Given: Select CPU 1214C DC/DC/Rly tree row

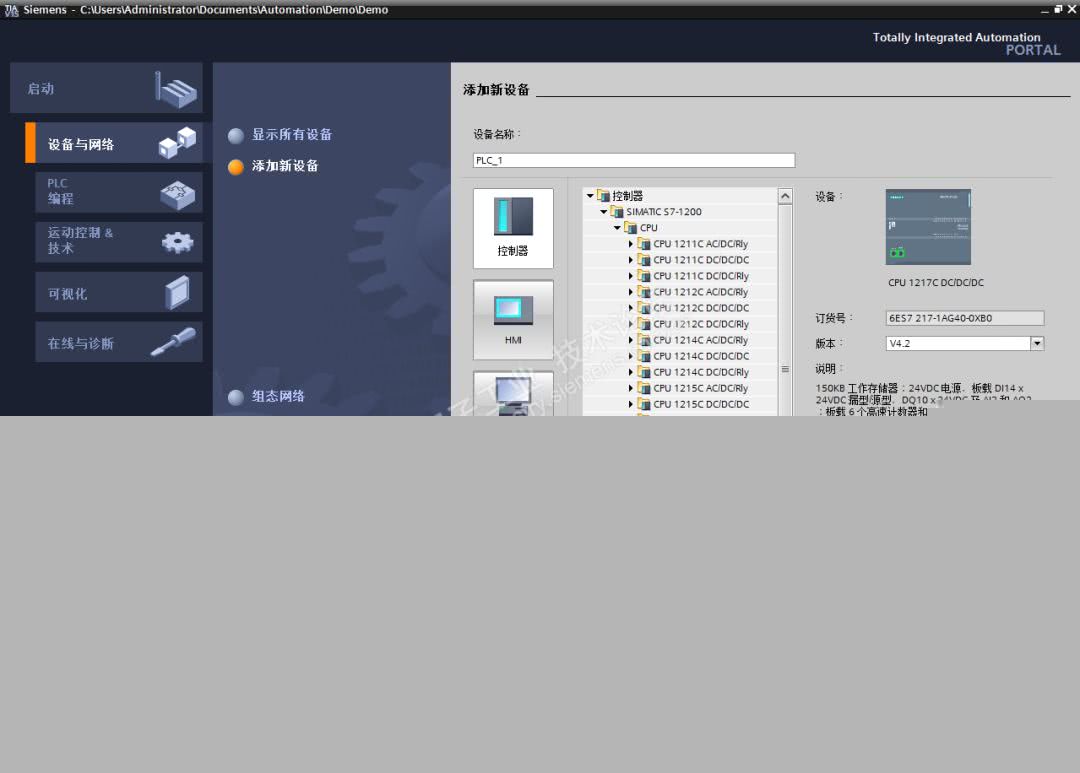Looking at the screenshot, I should pos(681,372).
